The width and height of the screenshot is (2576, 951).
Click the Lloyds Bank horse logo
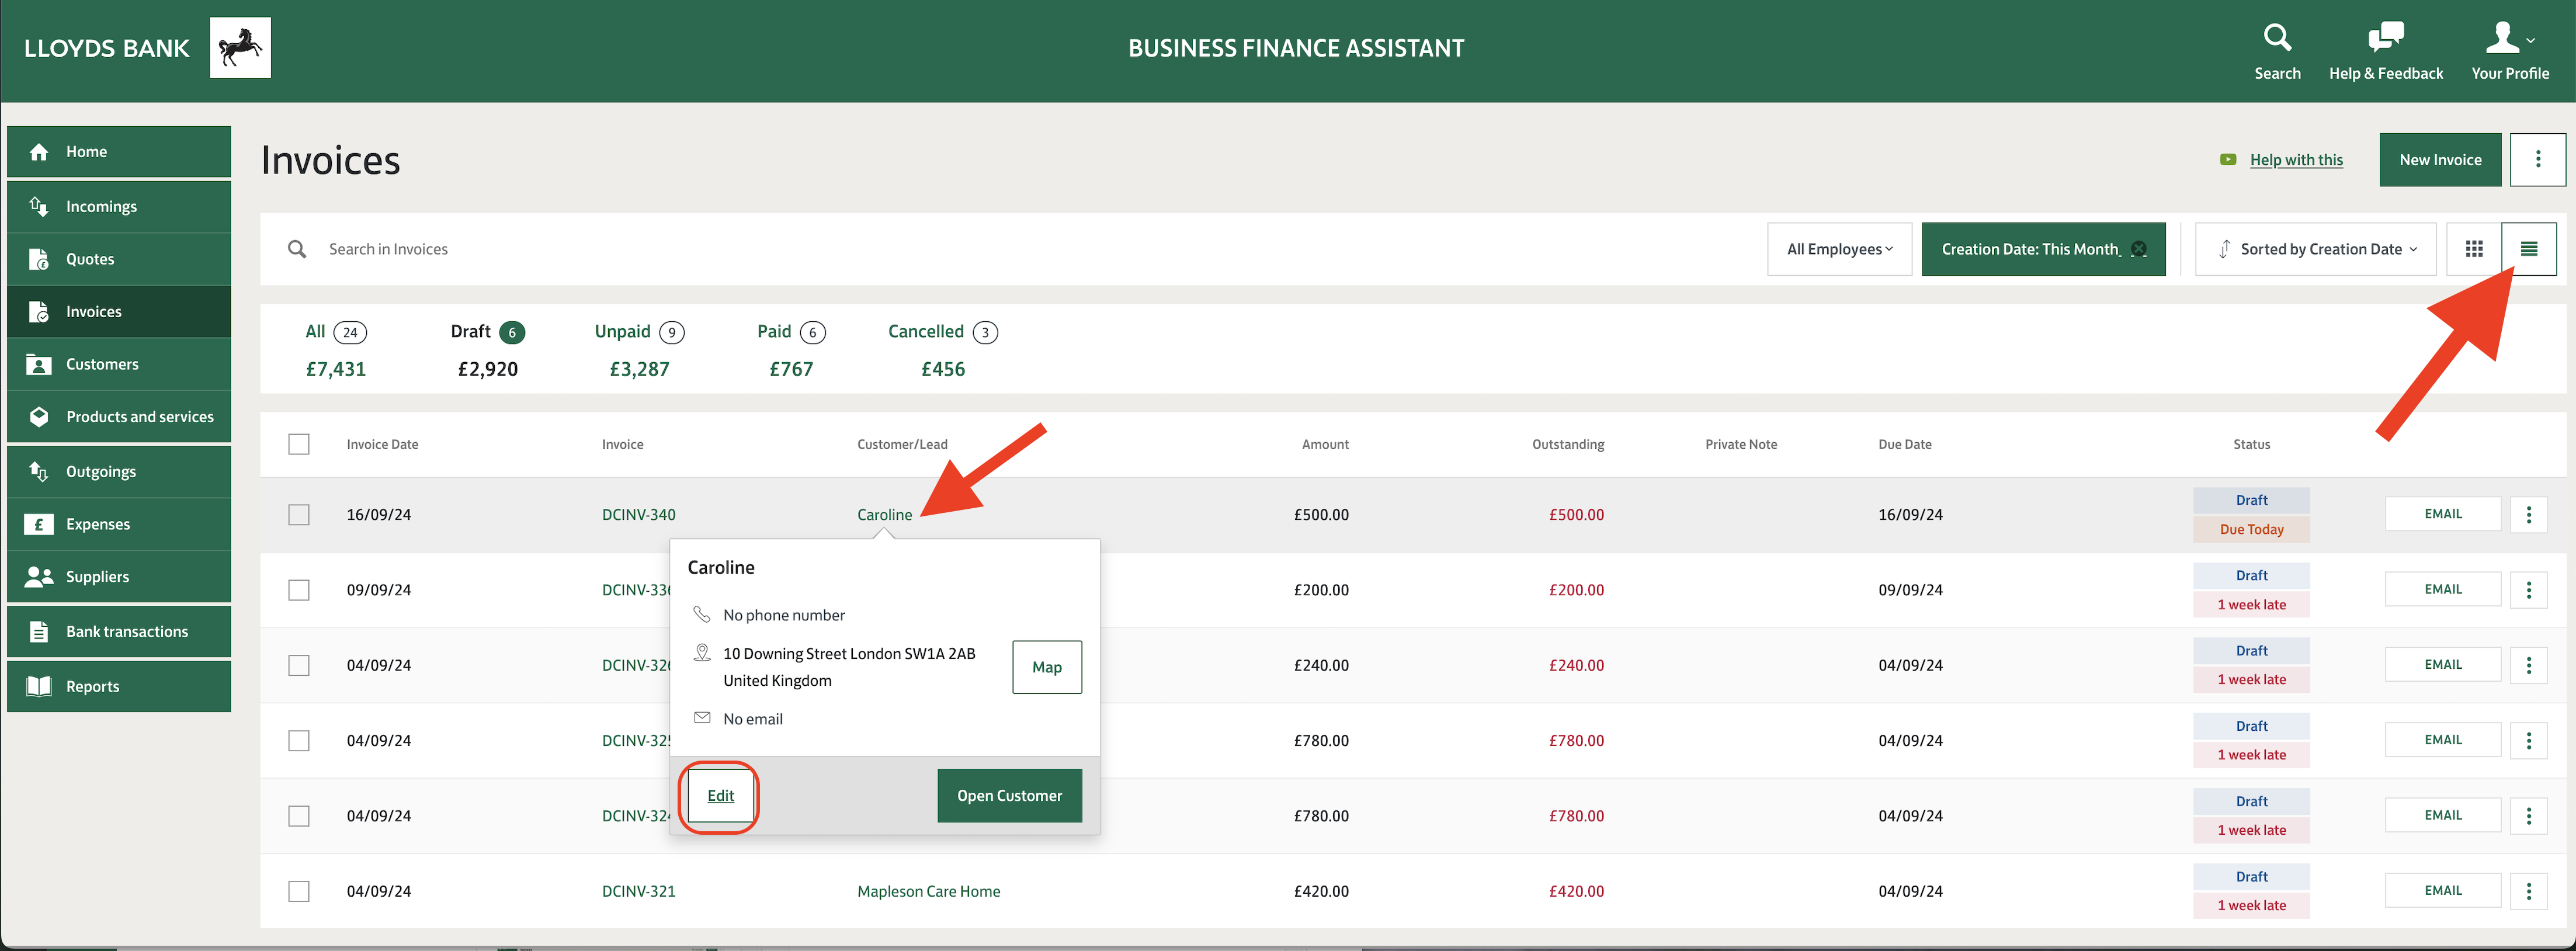pyautogui.click(x=240, y=47)
